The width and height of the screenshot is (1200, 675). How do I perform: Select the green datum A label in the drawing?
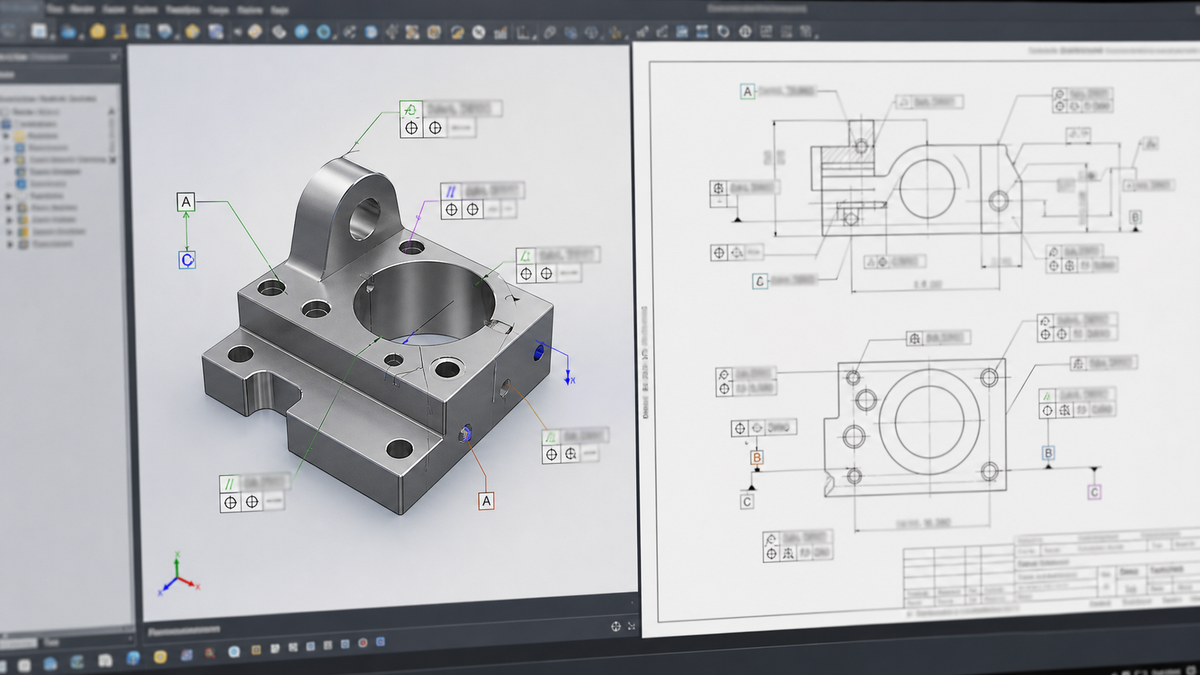pyautogui.click(x=747, y=92)
